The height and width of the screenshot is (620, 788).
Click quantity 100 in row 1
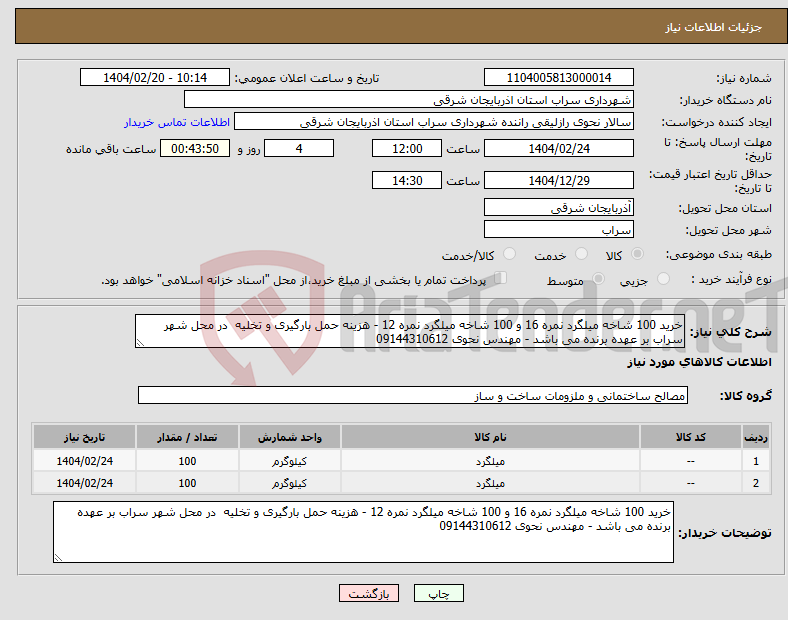tap(187, 461)
